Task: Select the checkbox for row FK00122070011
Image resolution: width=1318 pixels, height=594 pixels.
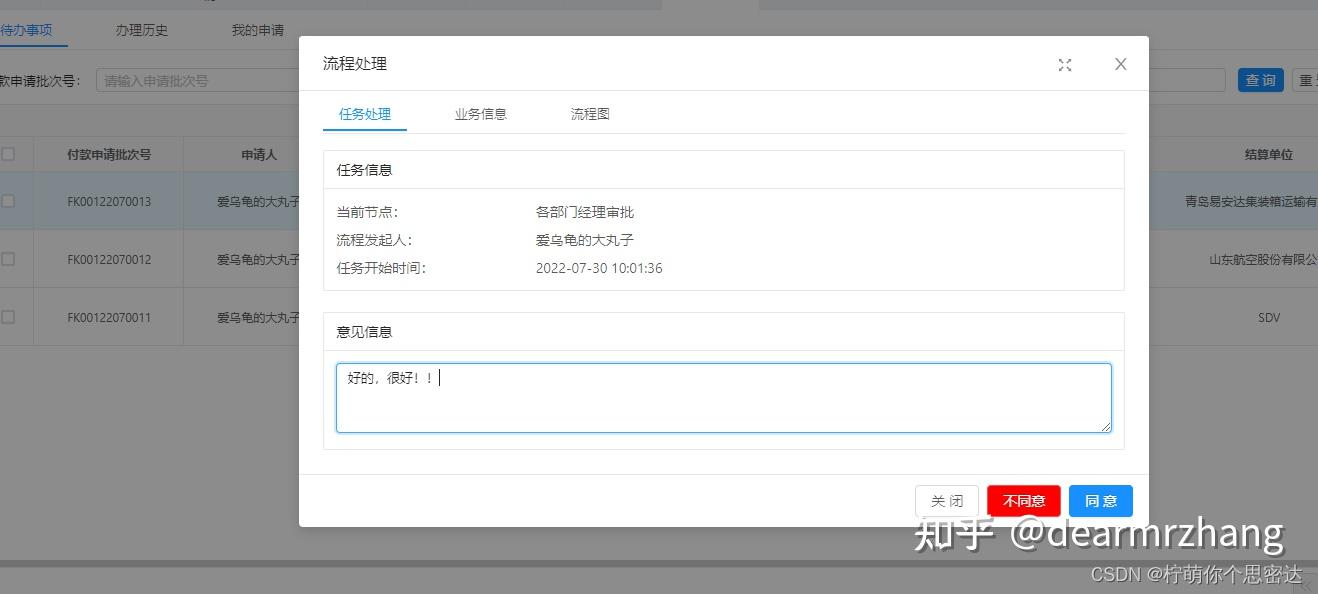Action: (x=8, y=316)
